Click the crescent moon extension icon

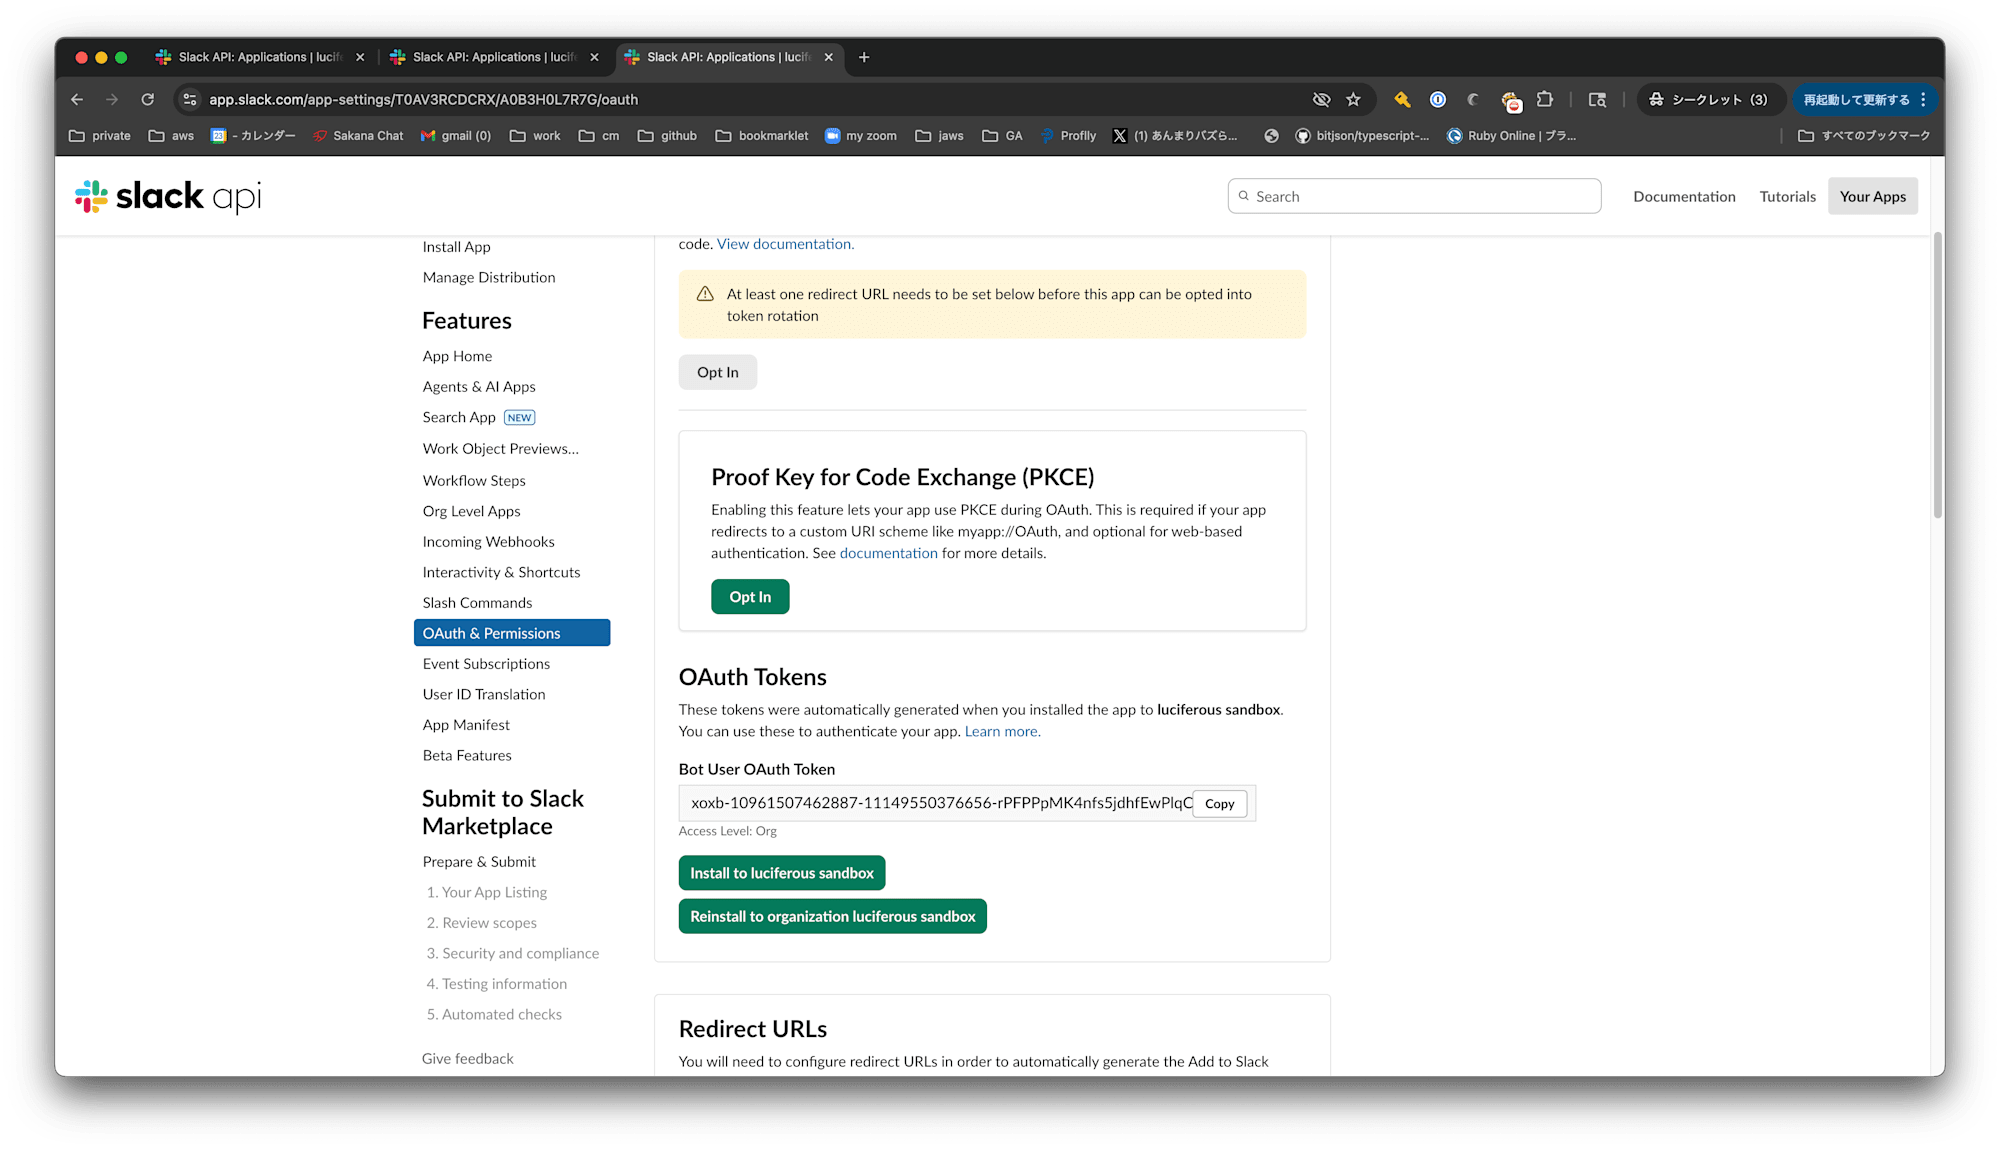coord(1473,99)
